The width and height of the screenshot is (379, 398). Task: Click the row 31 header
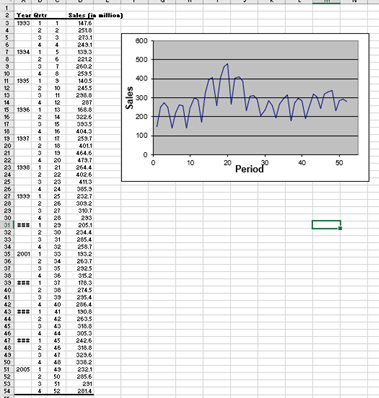point(7,225)
